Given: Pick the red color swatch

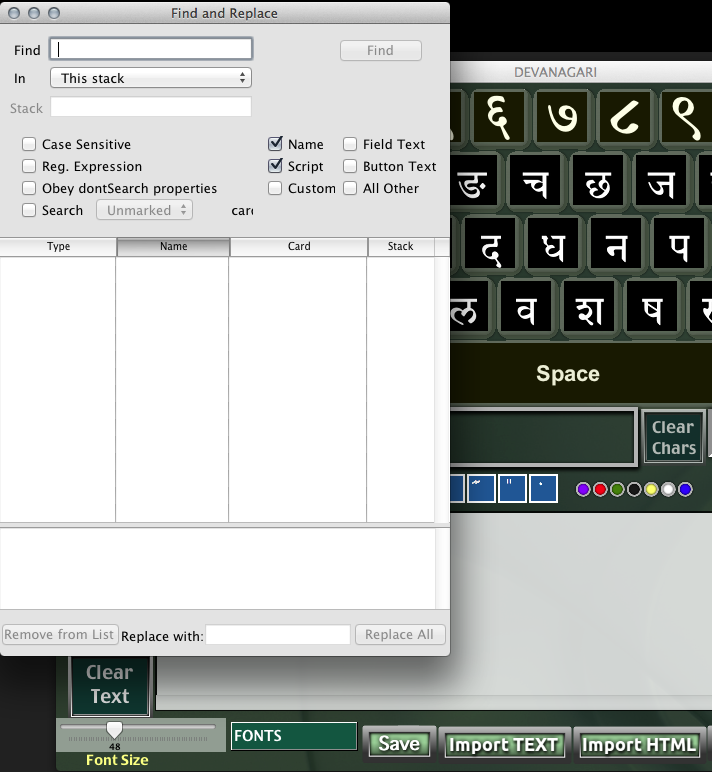Looking at the screenshot, I should (600, 489).
